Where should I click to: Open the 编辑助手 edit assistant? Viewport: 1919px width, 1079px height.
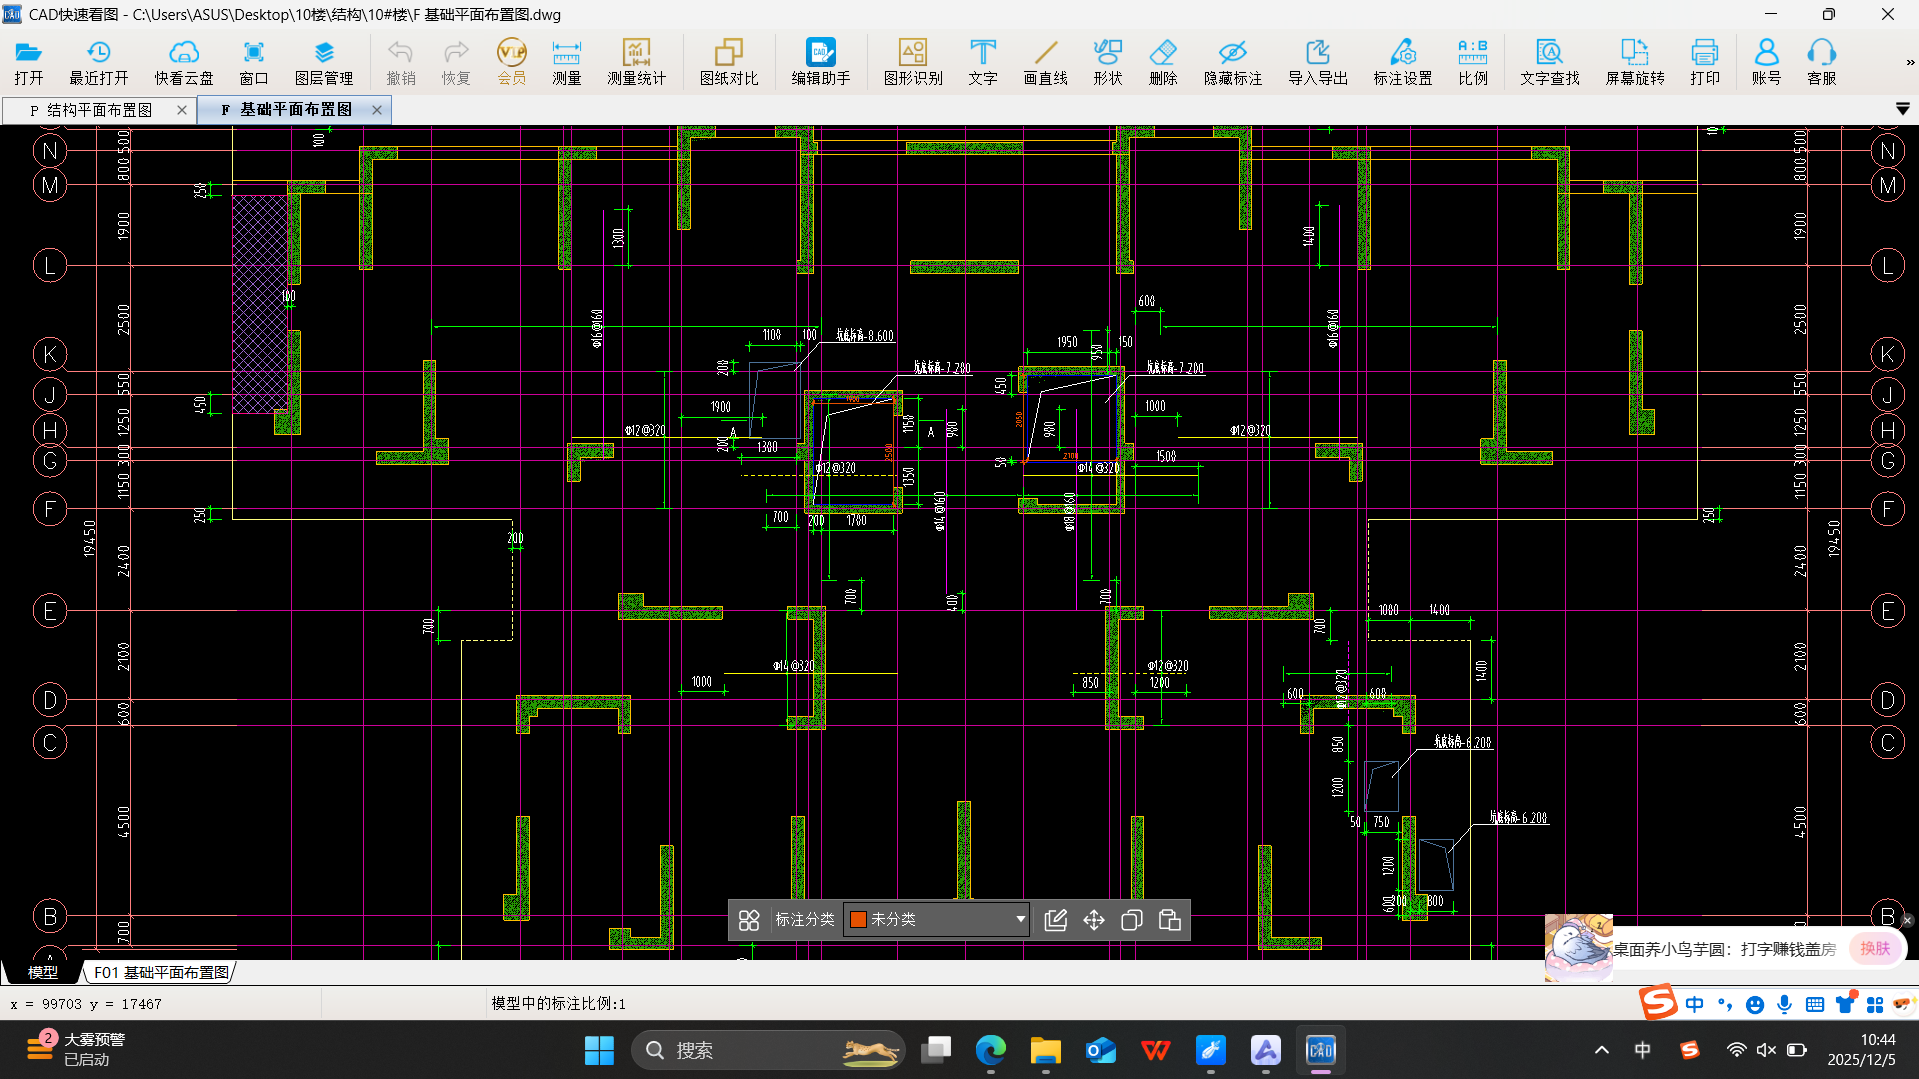(x=820, y=62)
